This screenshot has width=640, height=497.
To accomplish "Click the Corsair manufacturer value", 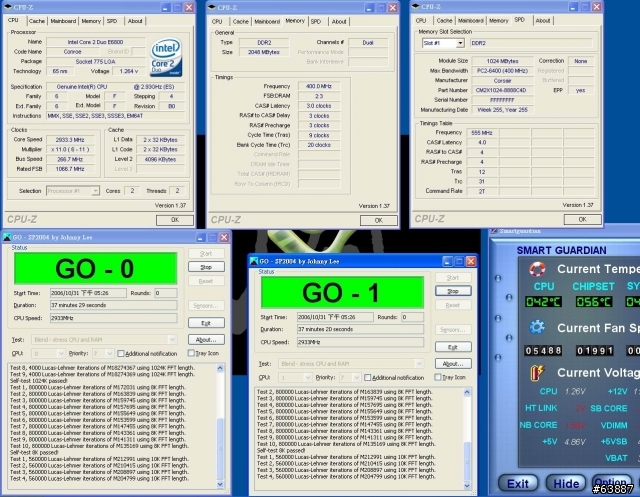I will tap(502, 80).
